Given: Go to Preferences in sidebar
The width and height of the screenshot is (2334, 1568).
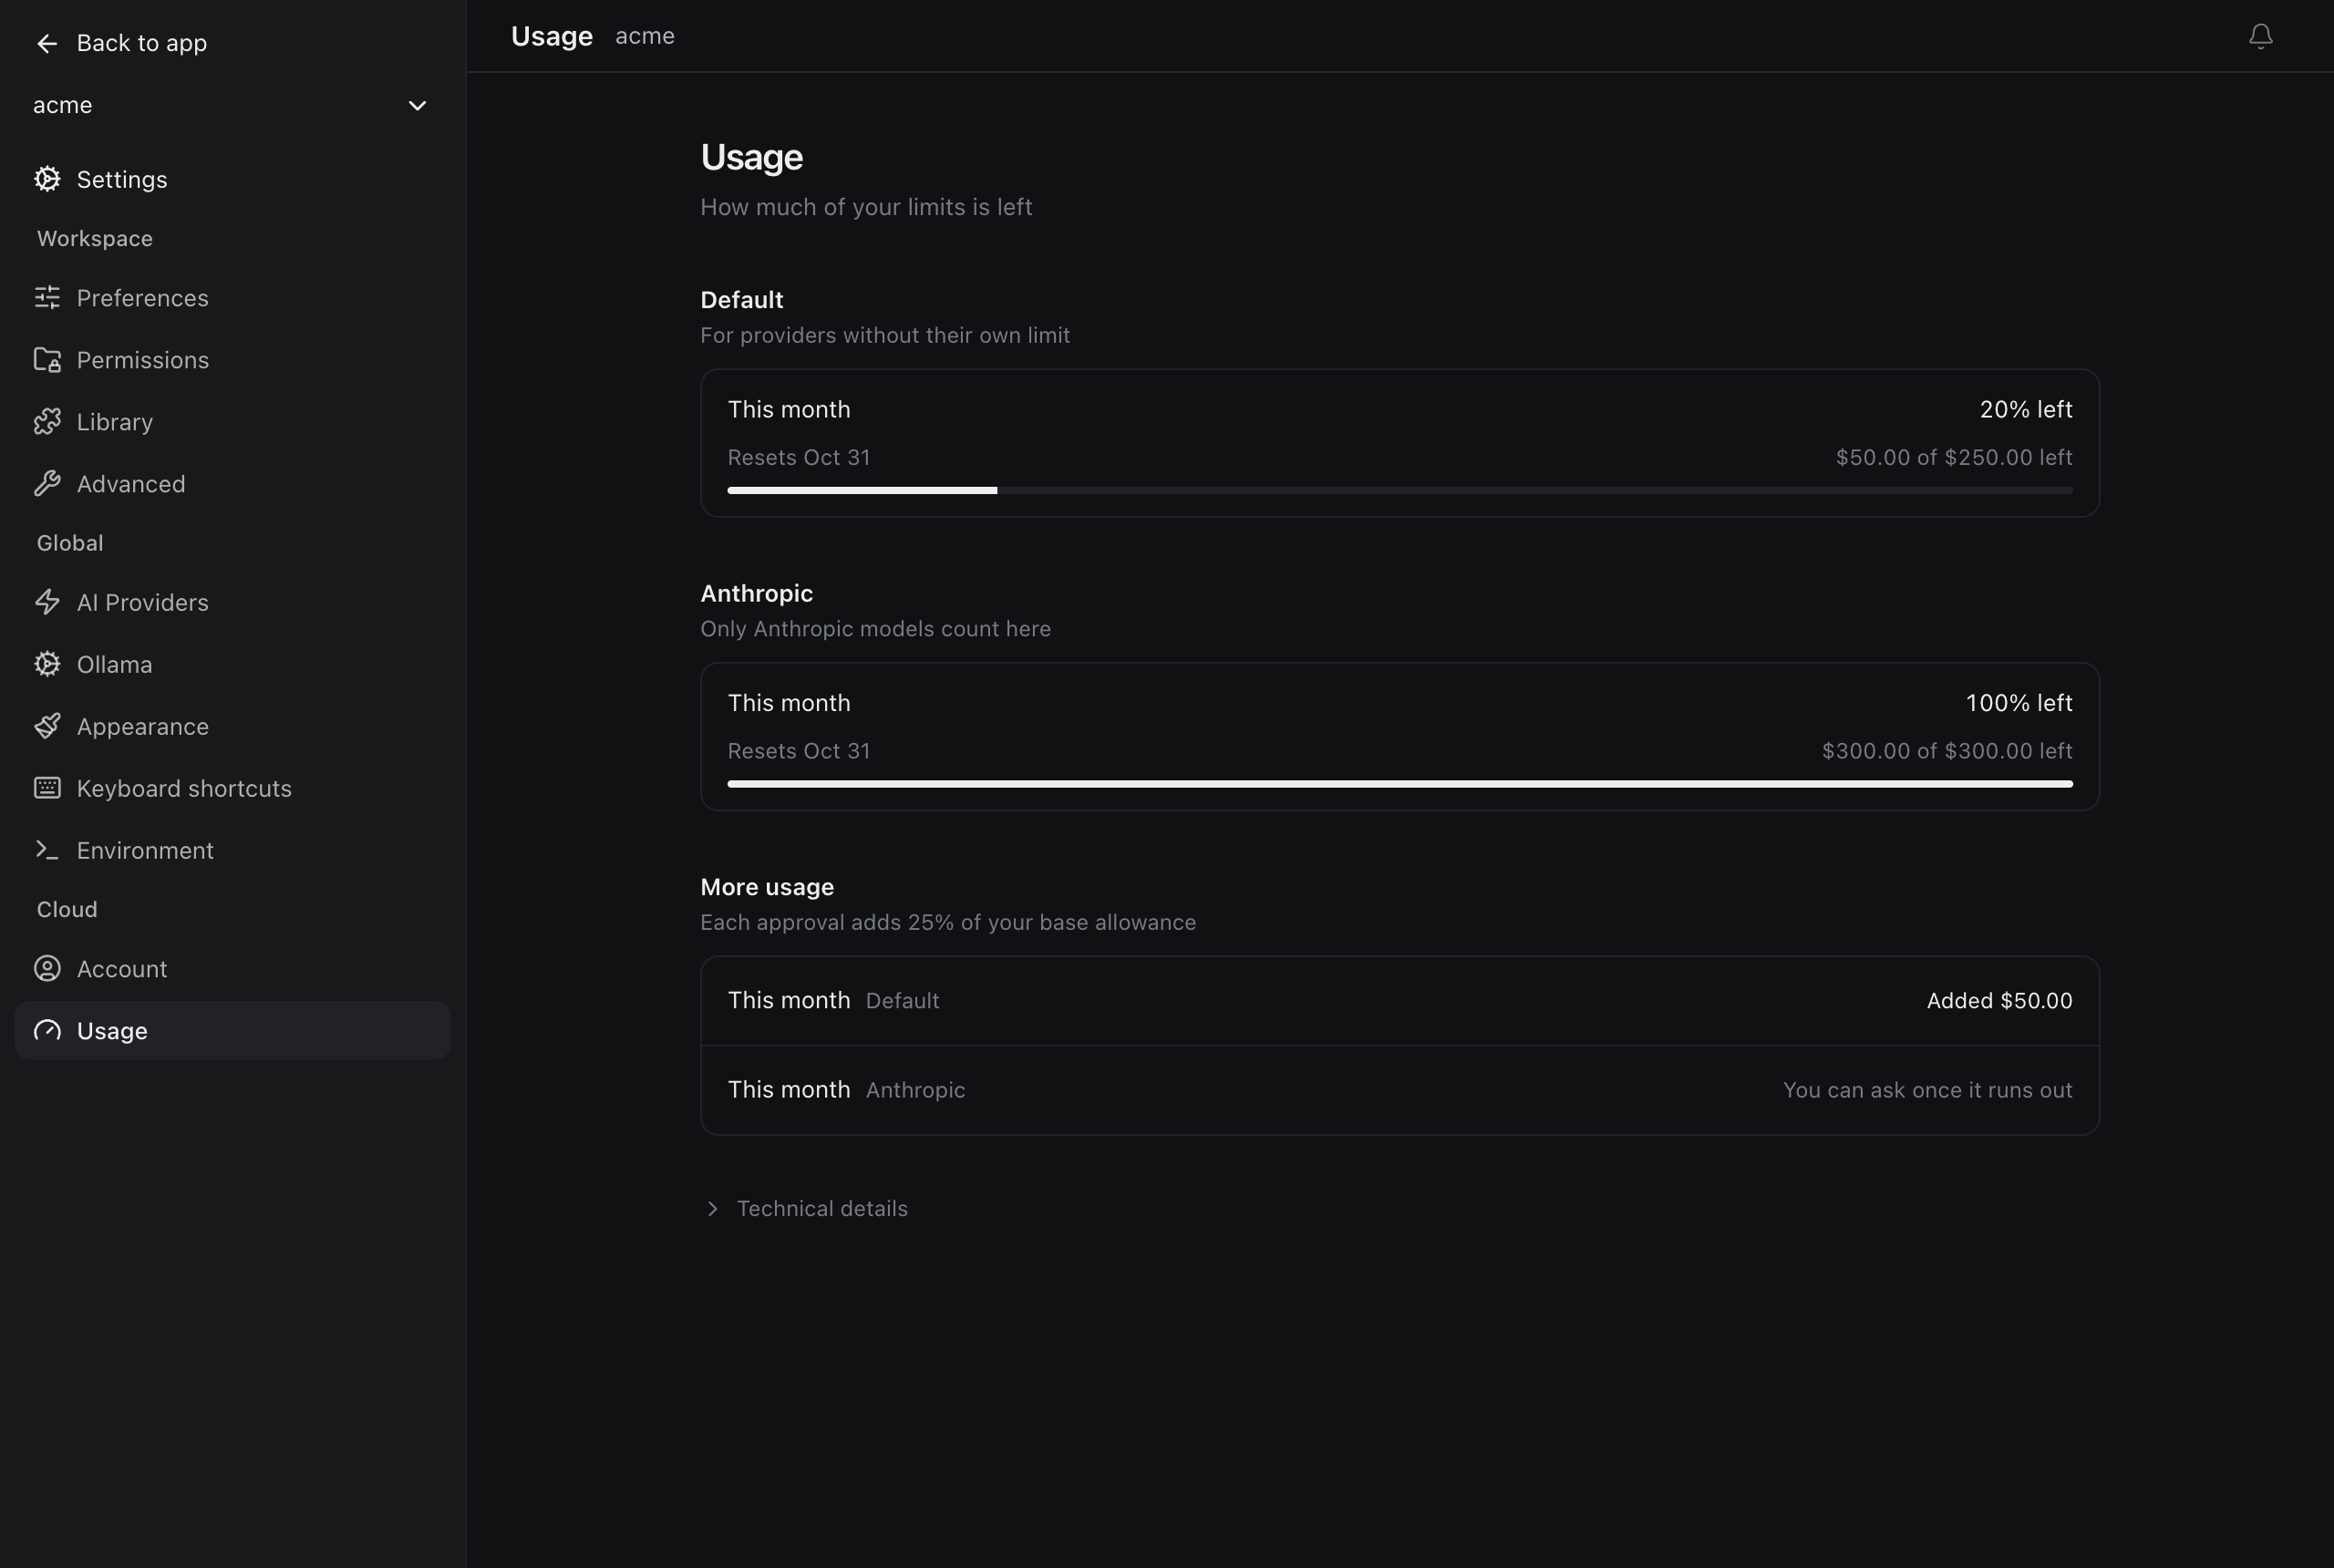Looking at the screenshot, I should tap(232, 298).
